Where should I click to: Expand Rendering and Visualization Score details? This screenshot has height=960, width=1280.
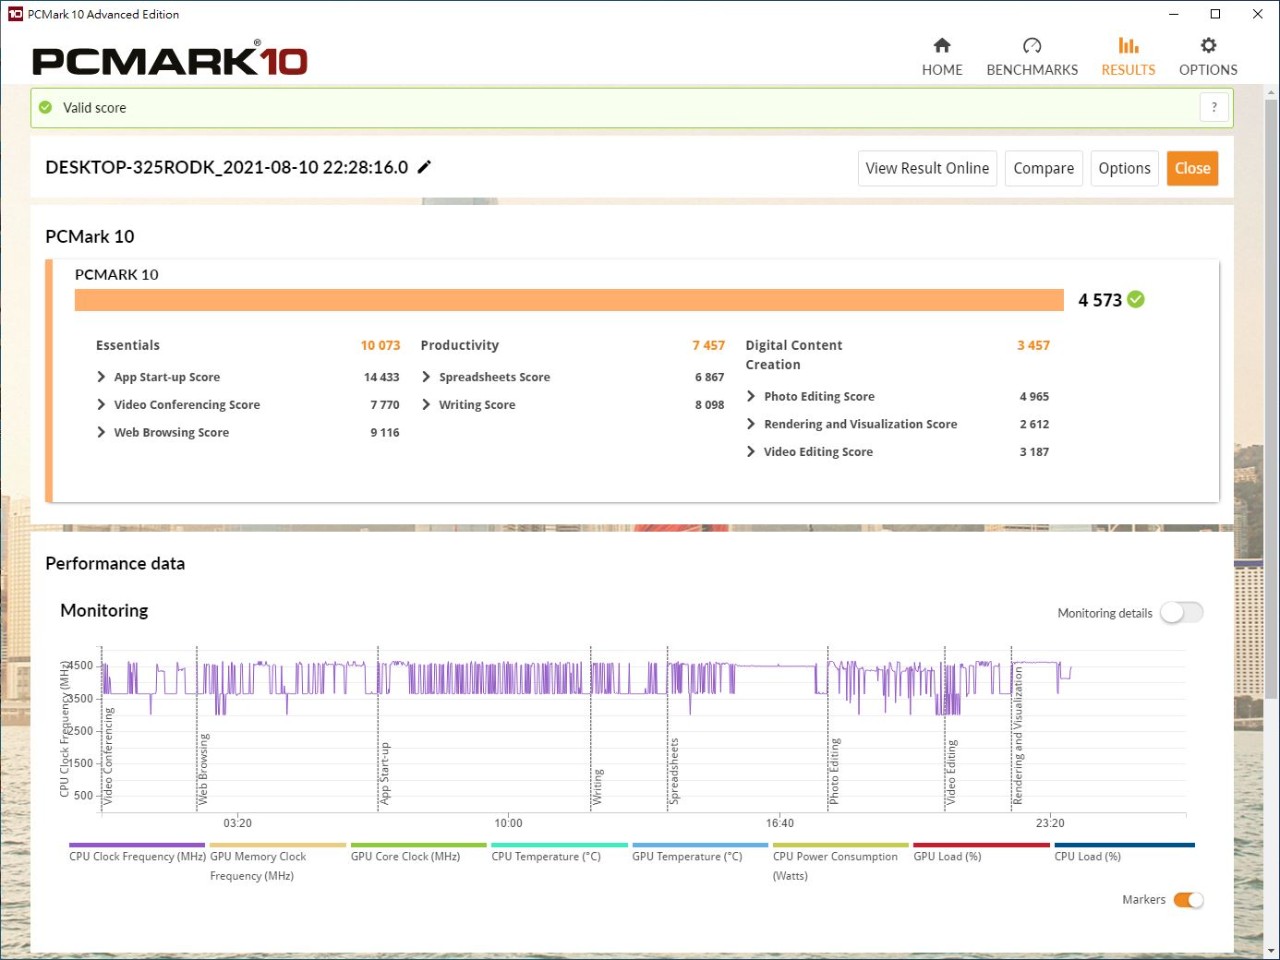(751, 424)
